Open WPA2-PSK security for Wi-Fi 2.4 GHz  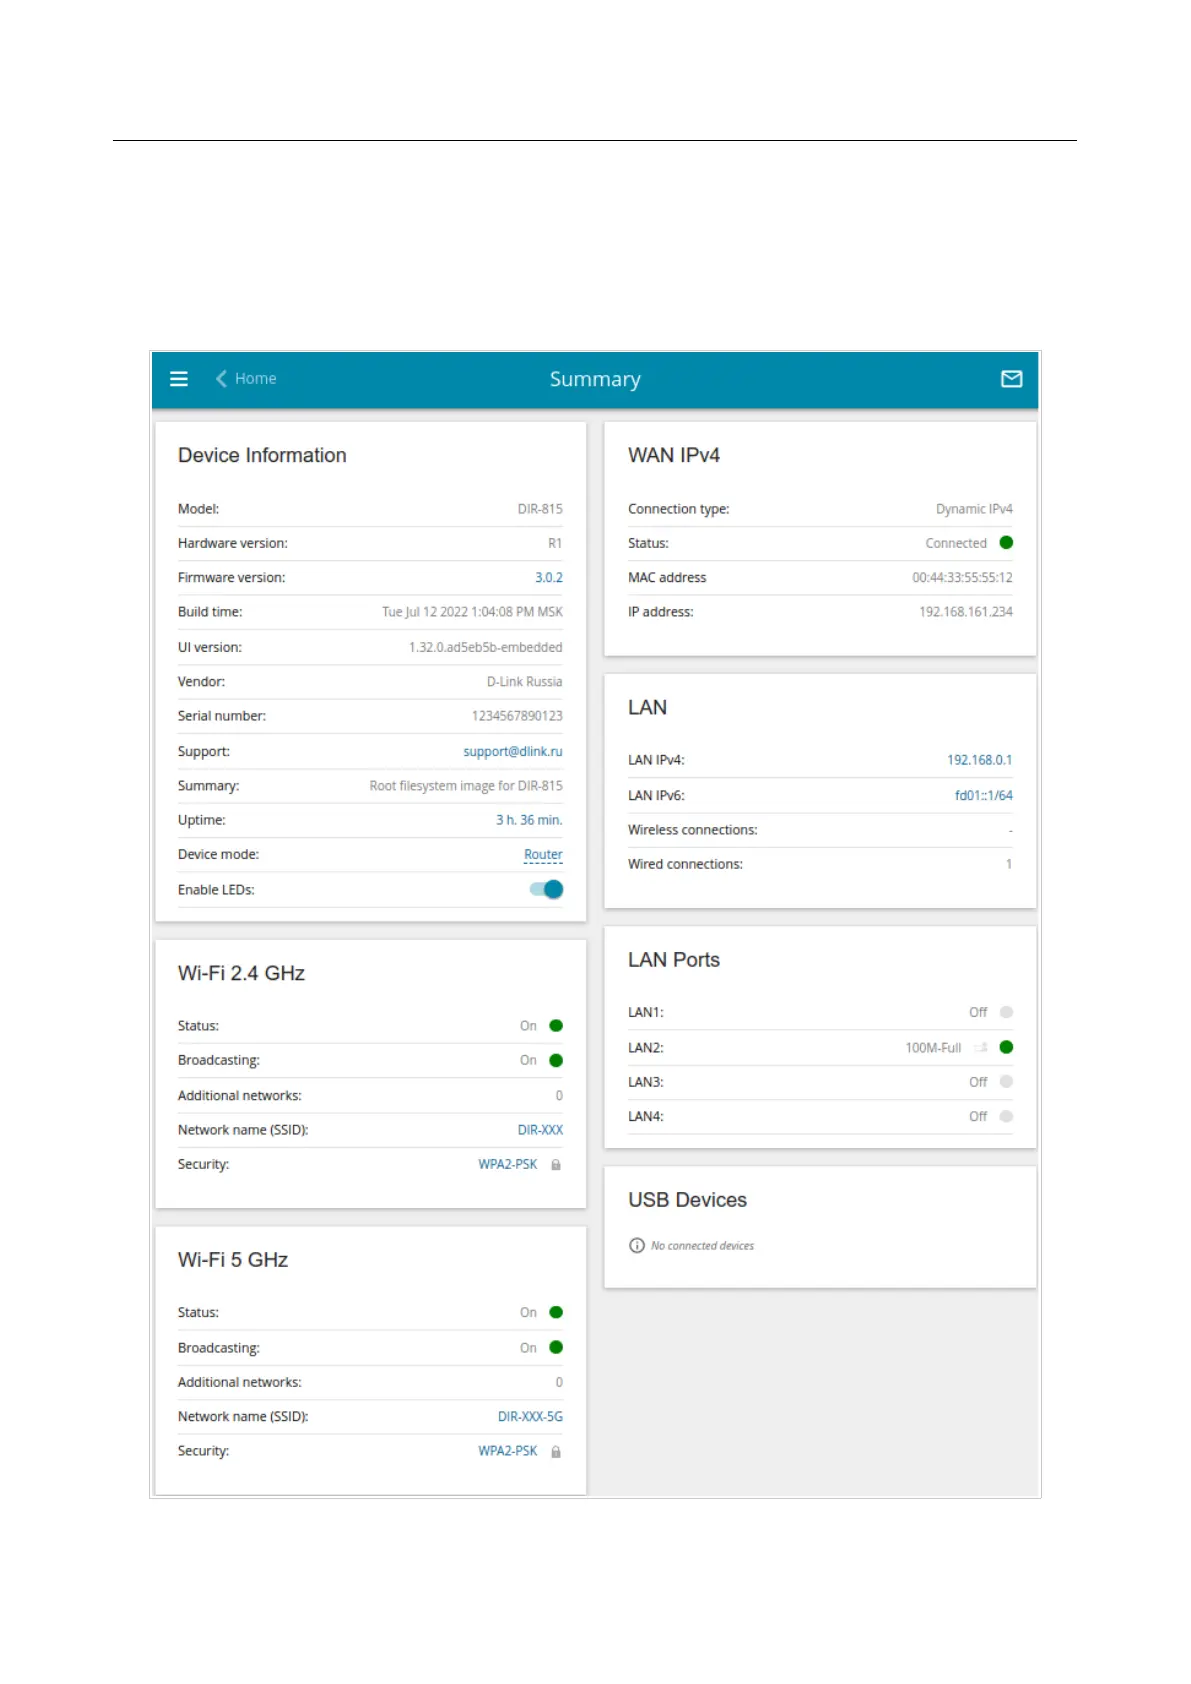(507, 1165)
